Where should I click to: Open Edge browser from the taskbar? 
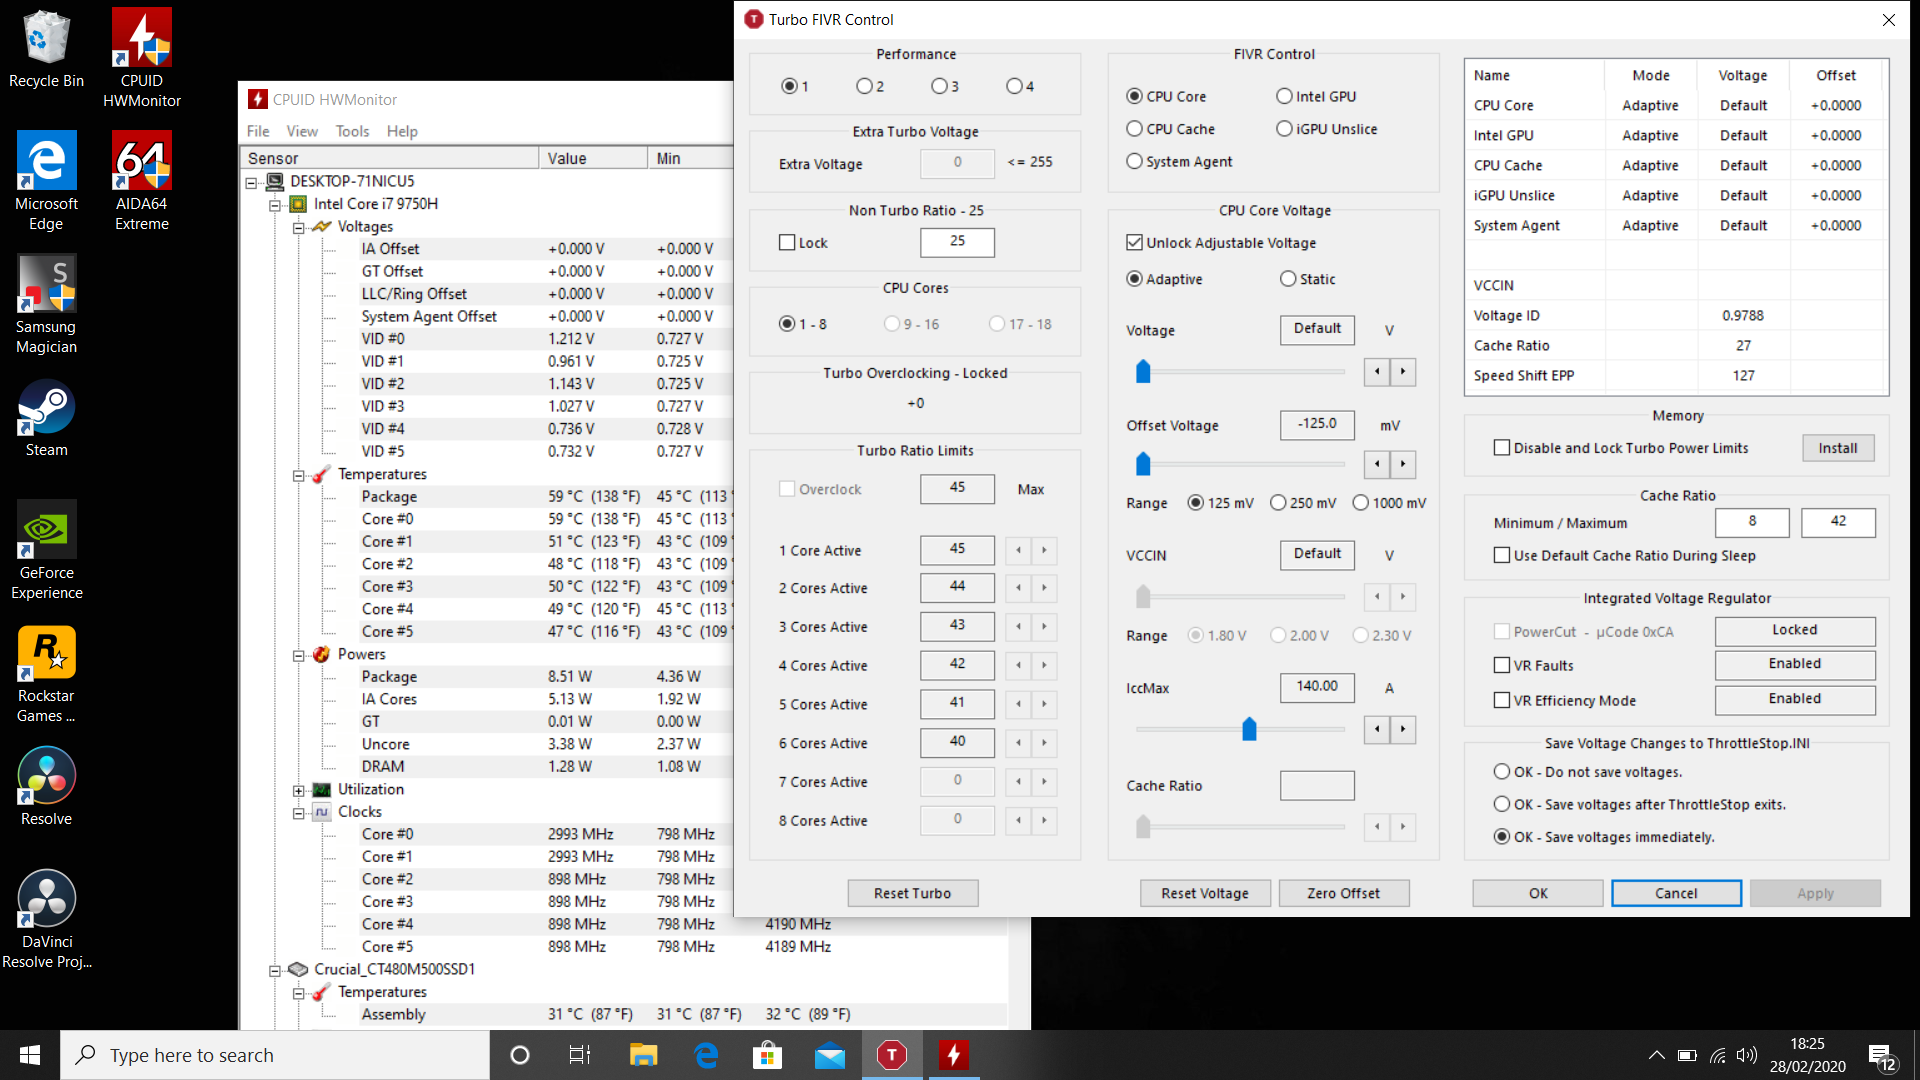pyautogui.click(x=706, y=1055)
